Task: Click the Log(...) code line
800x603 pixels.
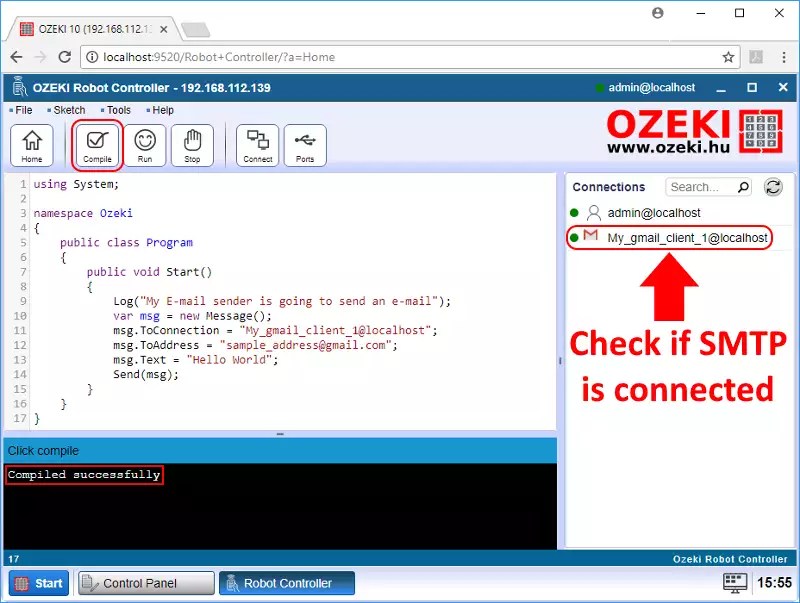Action: [282, 302]
